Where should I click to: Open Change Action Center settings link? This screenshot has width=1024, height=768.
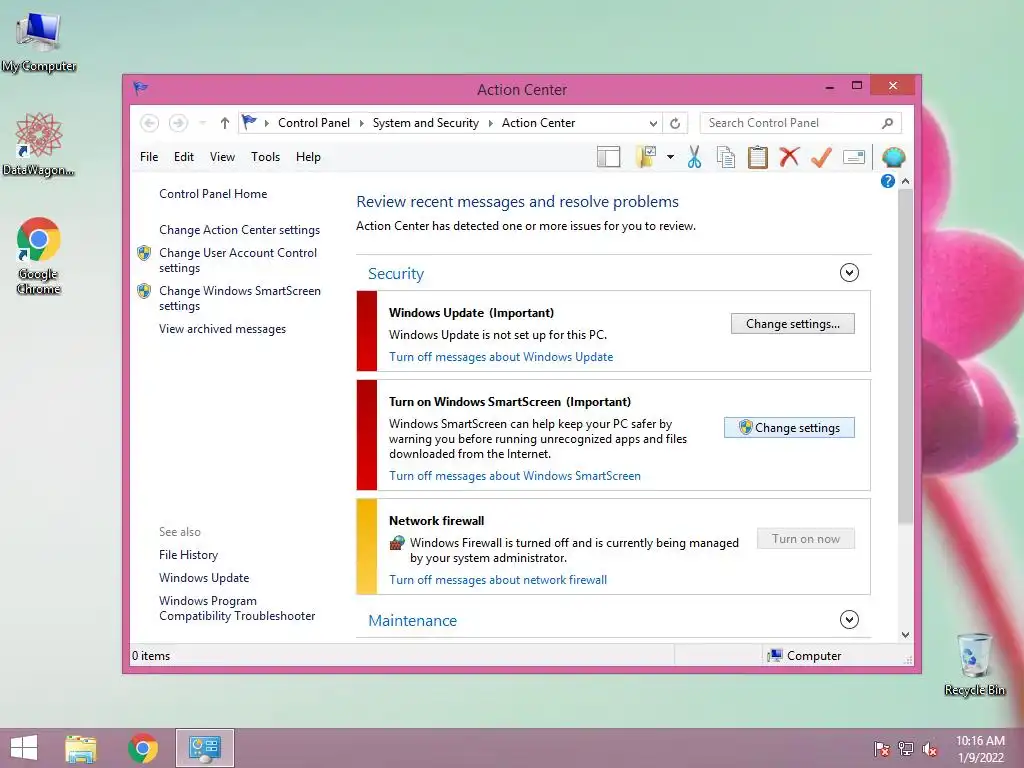click(x=239, y=230)
